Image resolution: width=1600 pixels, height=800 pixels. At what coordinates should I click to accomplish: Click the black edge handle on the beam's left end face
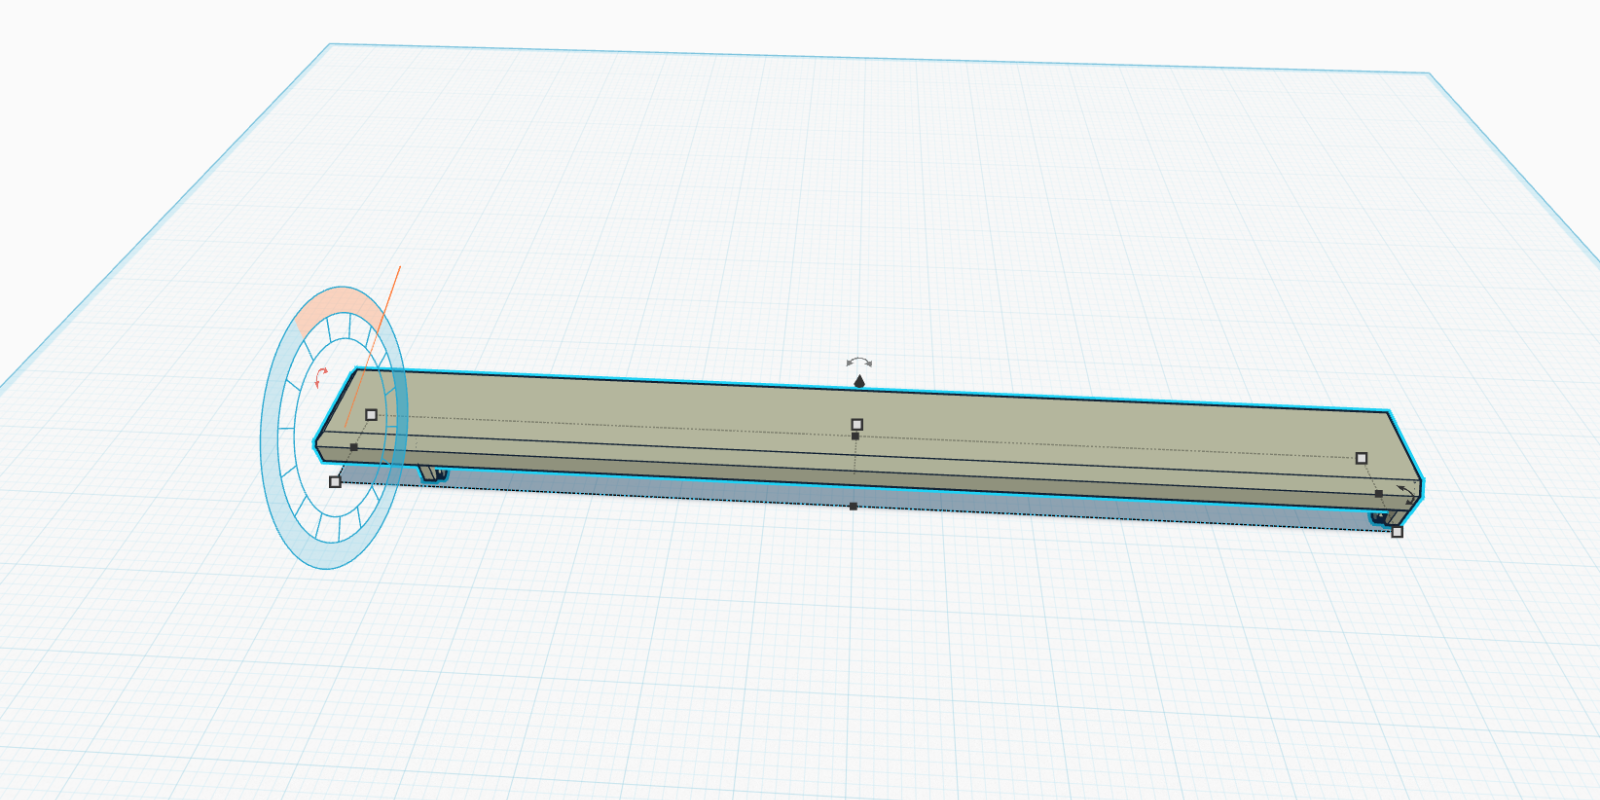pyautogui.click(x=354, y=447)
